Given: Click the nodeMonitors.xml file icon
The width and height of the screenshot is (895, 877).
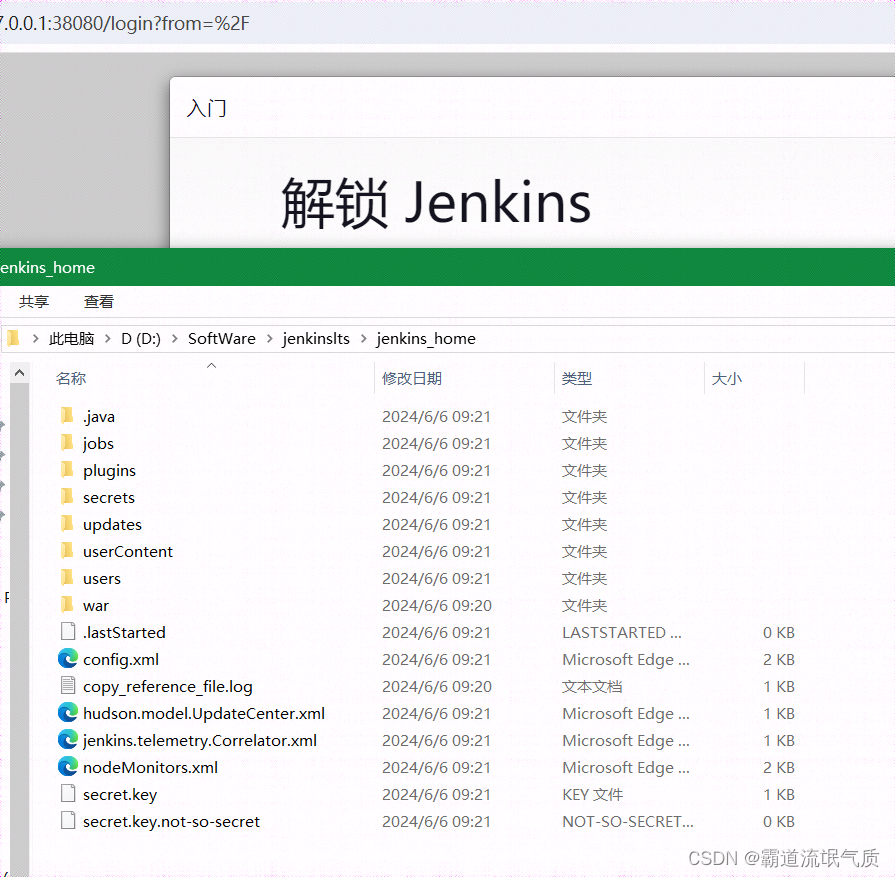Looking at the screenshot, I should click(x=66, y=767).
